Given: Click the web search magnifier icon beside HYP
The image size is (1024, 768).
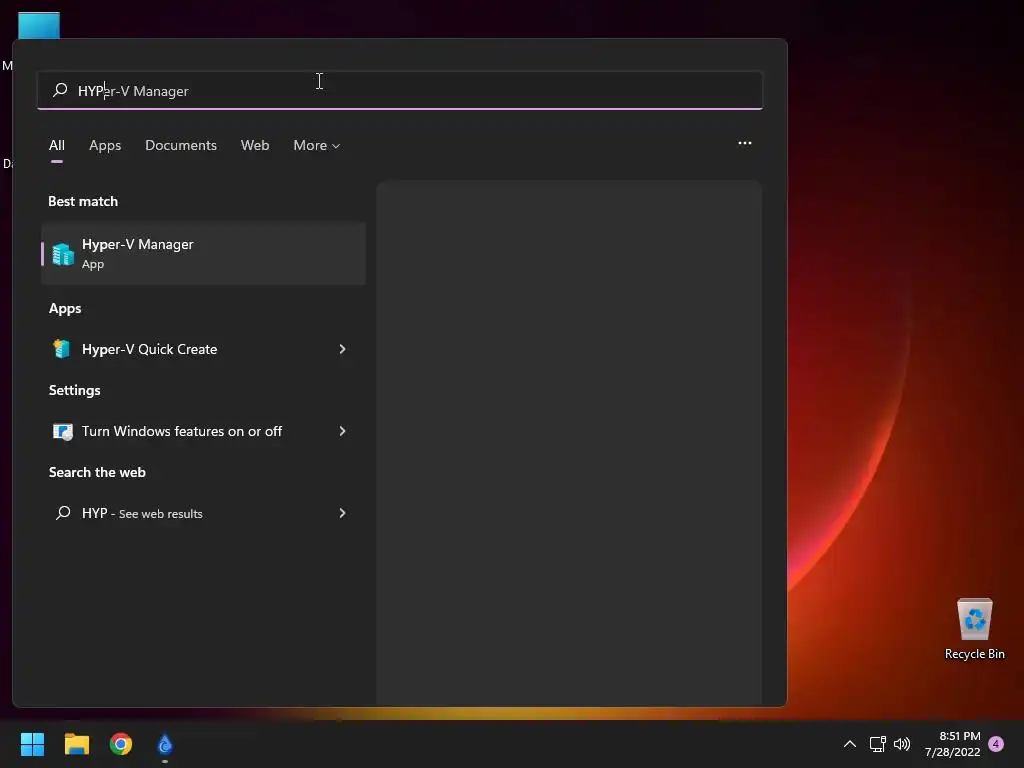Looking at the screenshot, I should [63, 513].
